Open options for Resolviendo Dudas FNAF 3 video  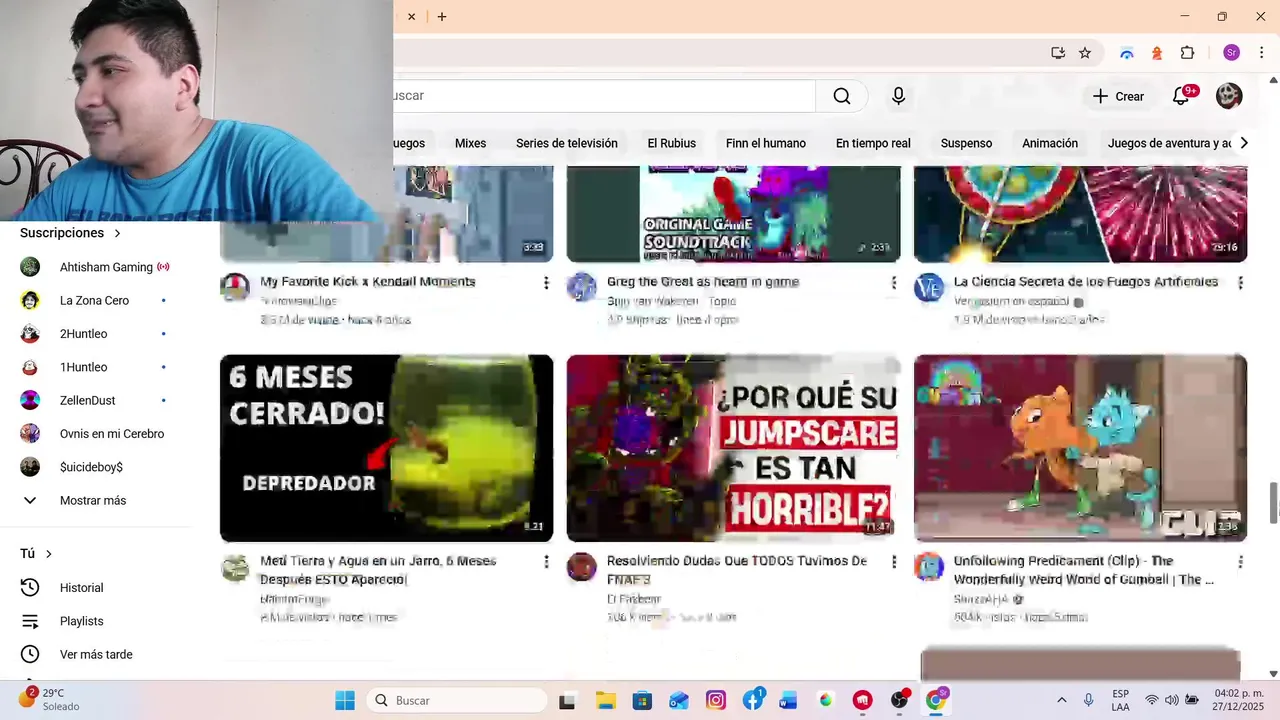pyautogui.click(x=893, y=562)
